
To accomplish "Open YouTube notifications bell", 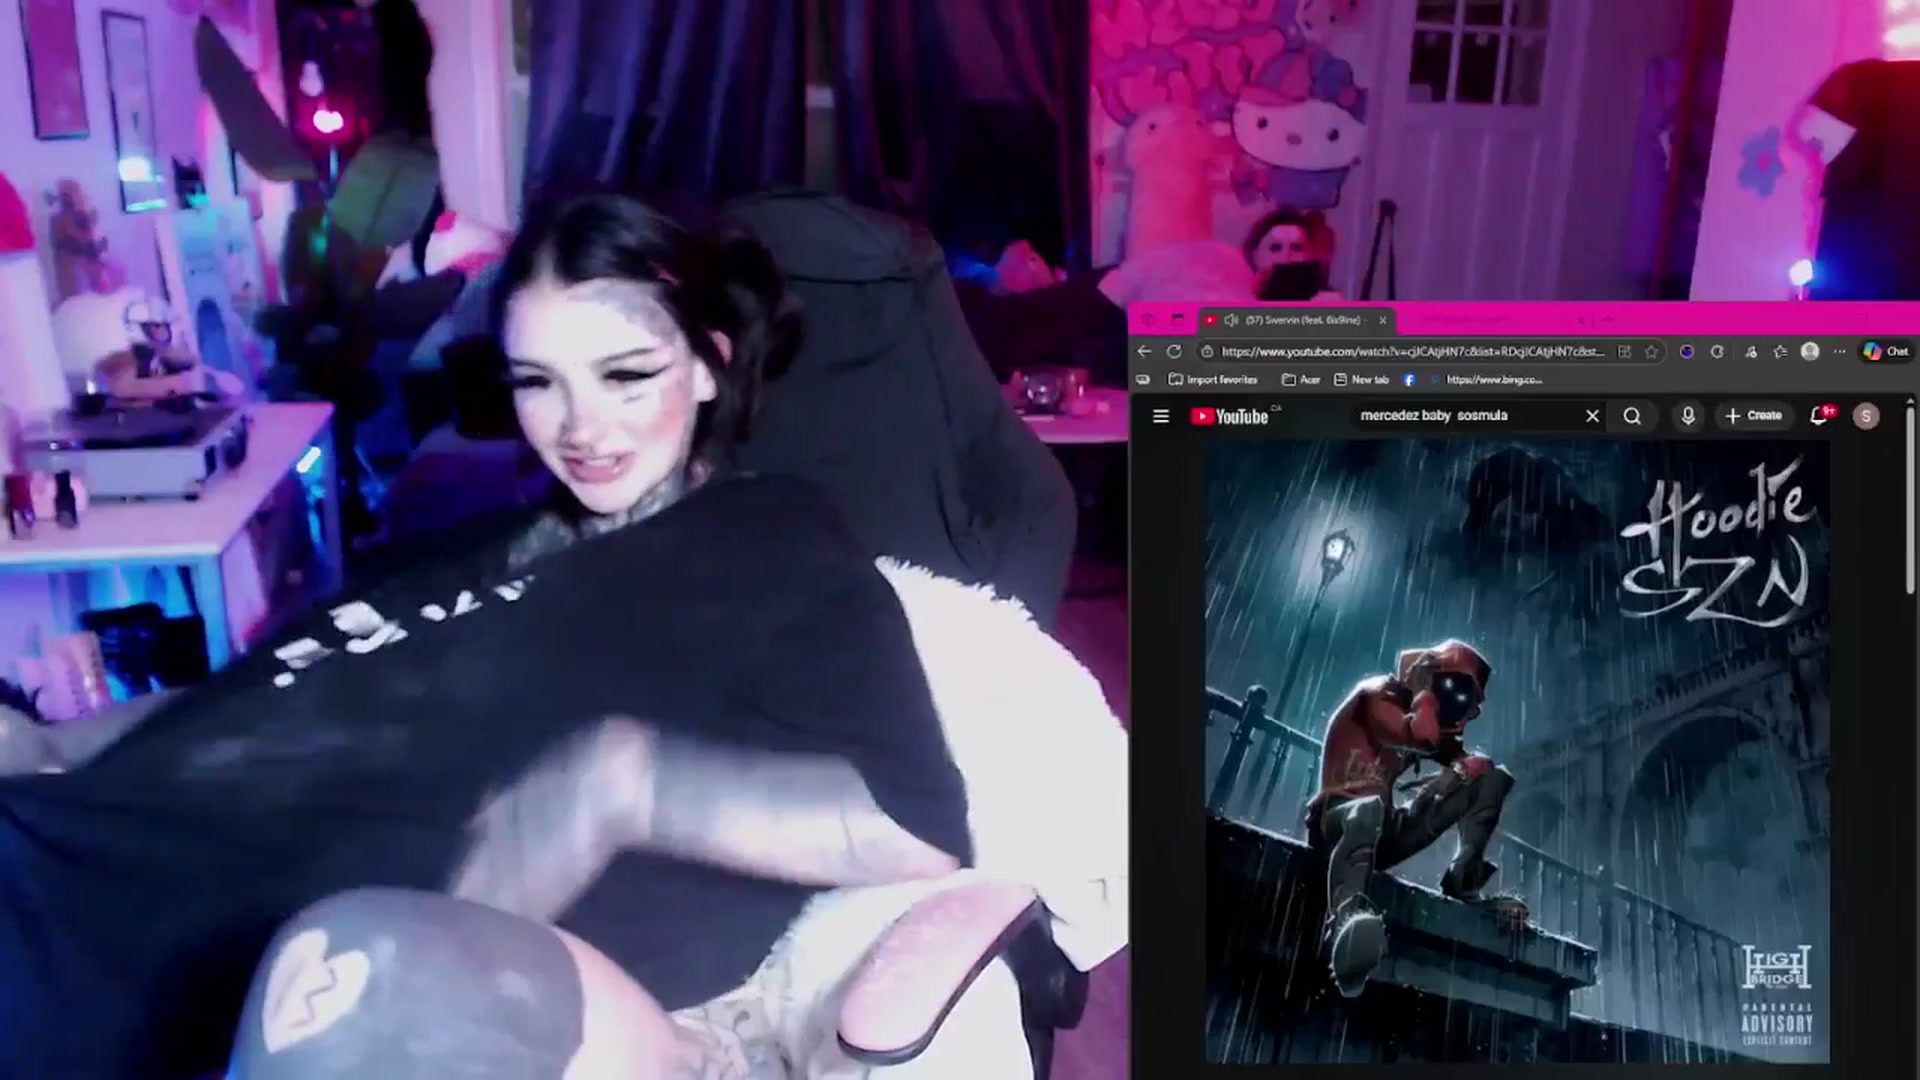I will [1819, 416].
